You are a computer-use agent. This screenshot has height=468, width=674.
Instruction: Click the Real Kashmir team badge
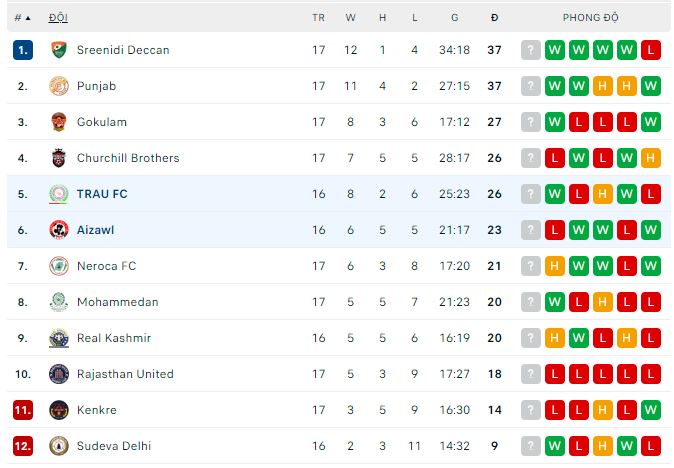click(x=58, y=338)
